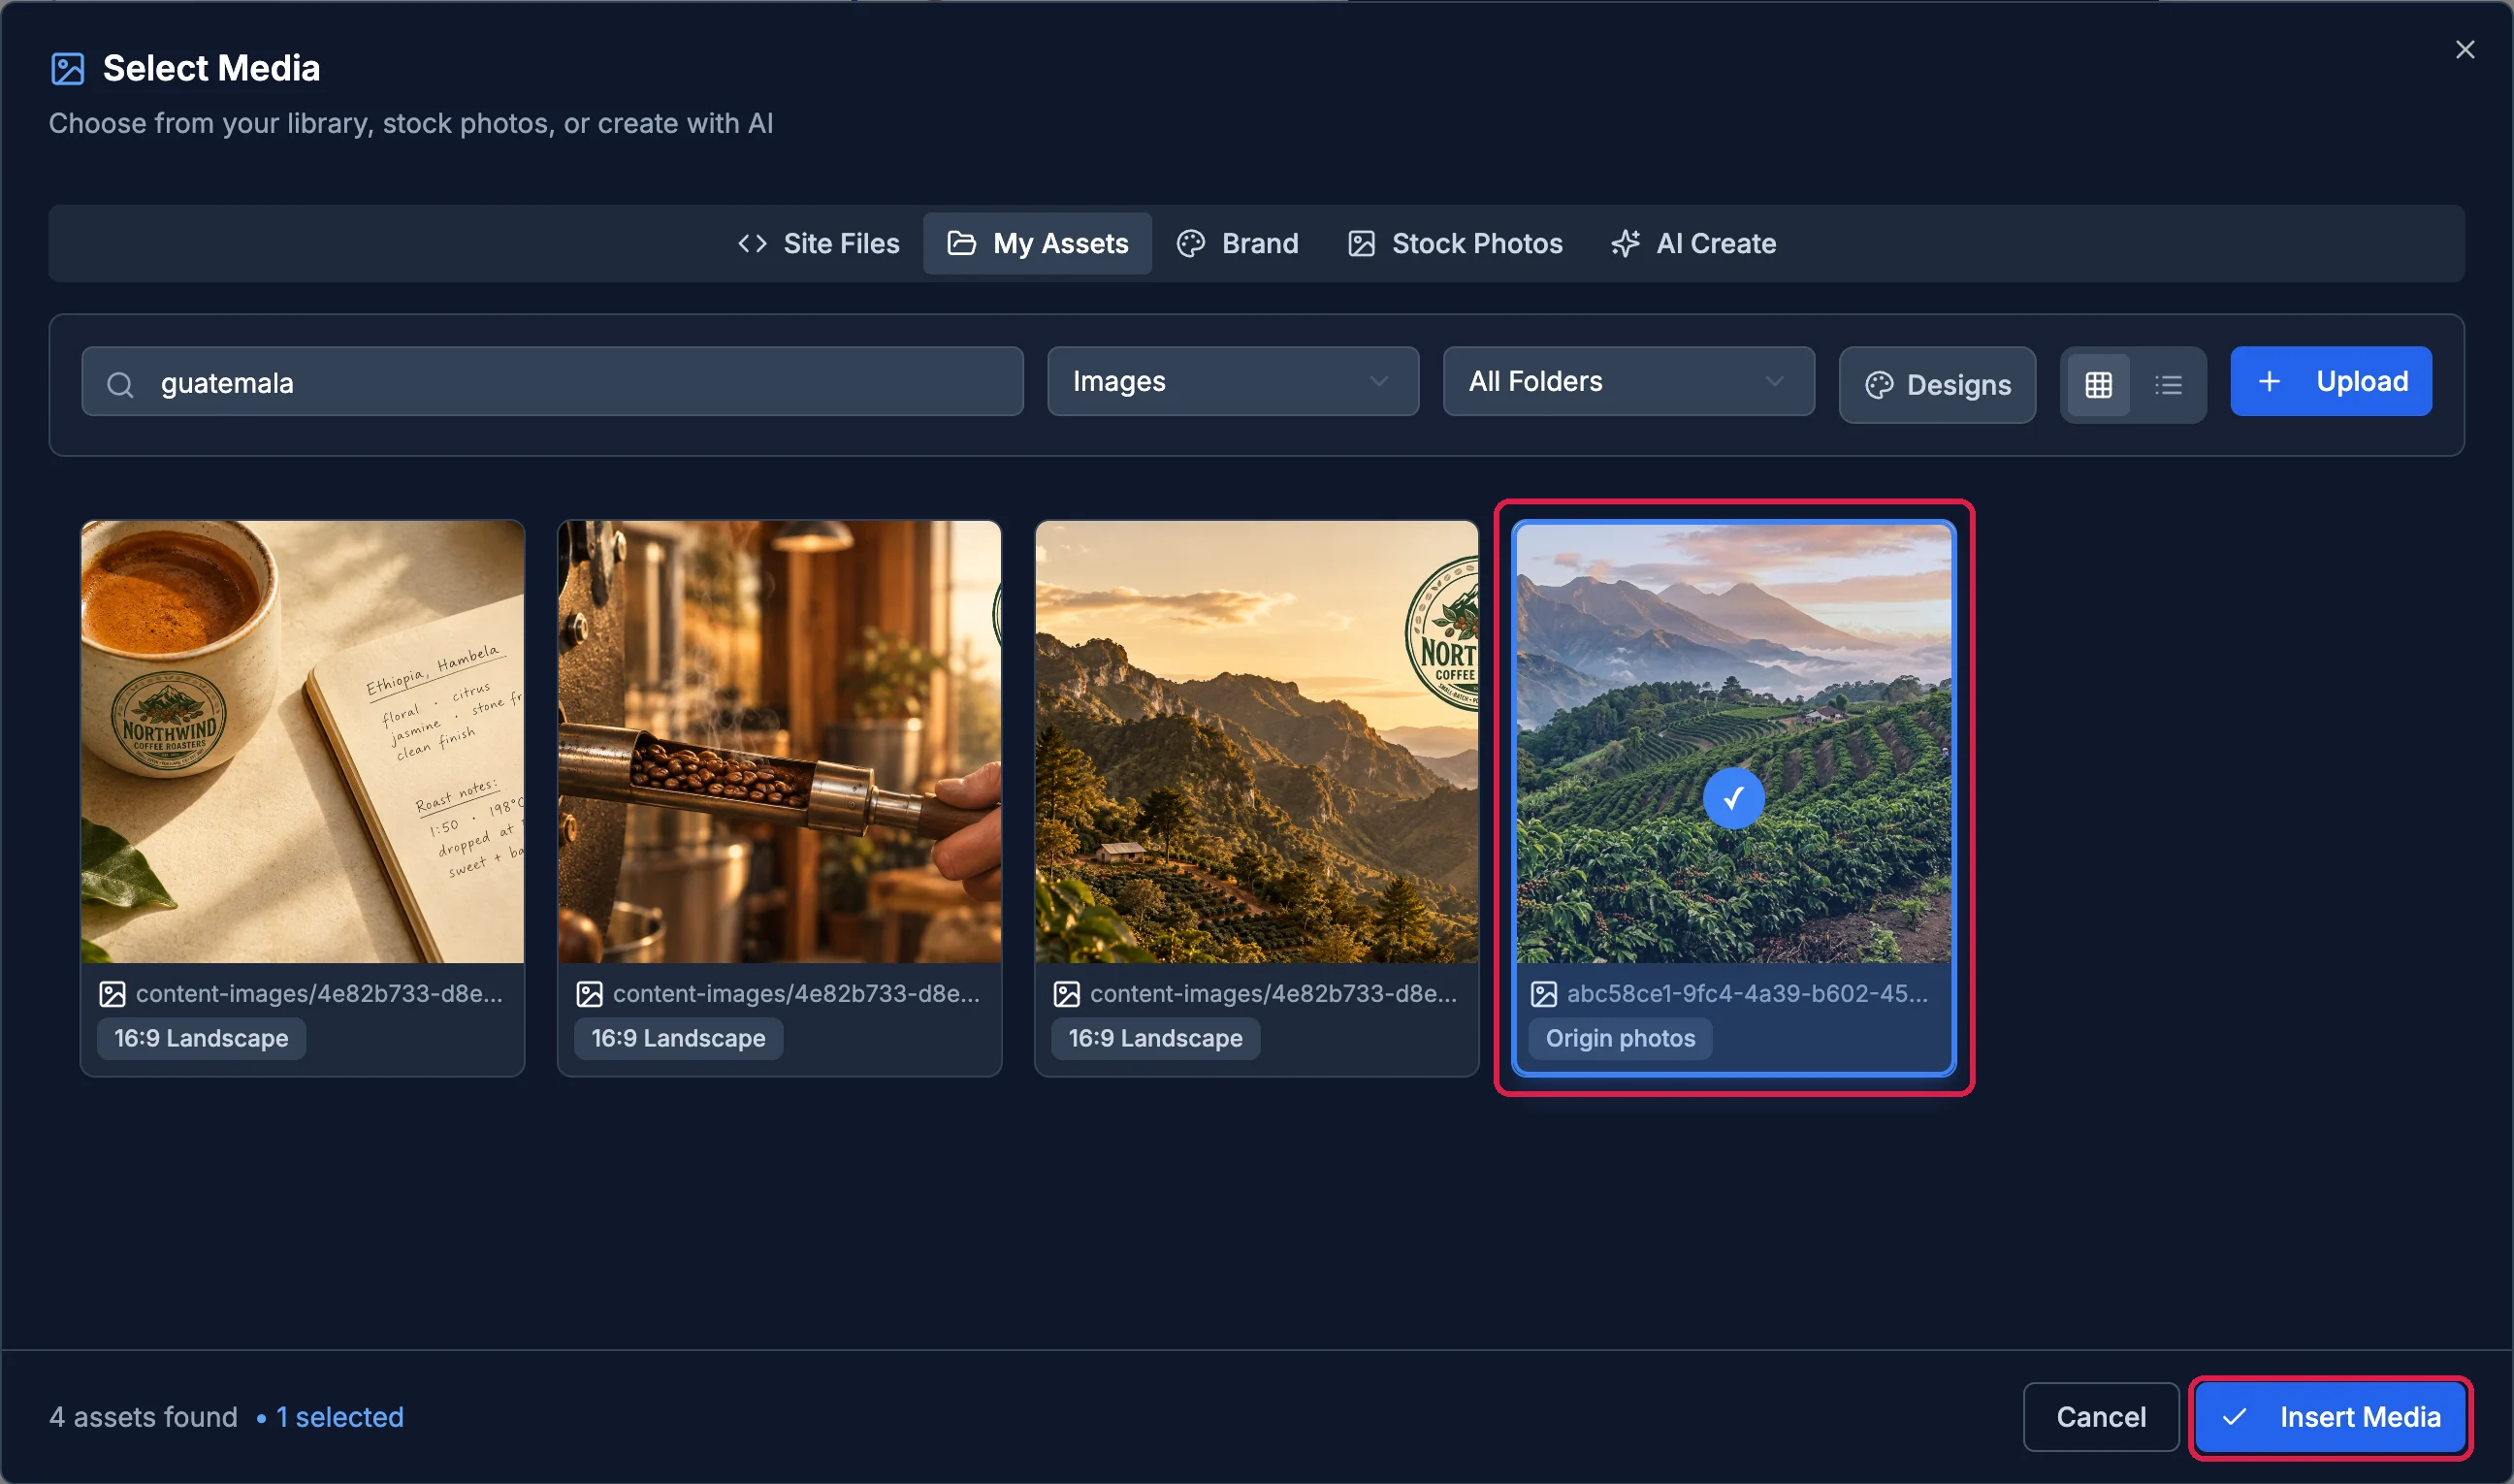Switch to grid view layout

(2098, 384)
